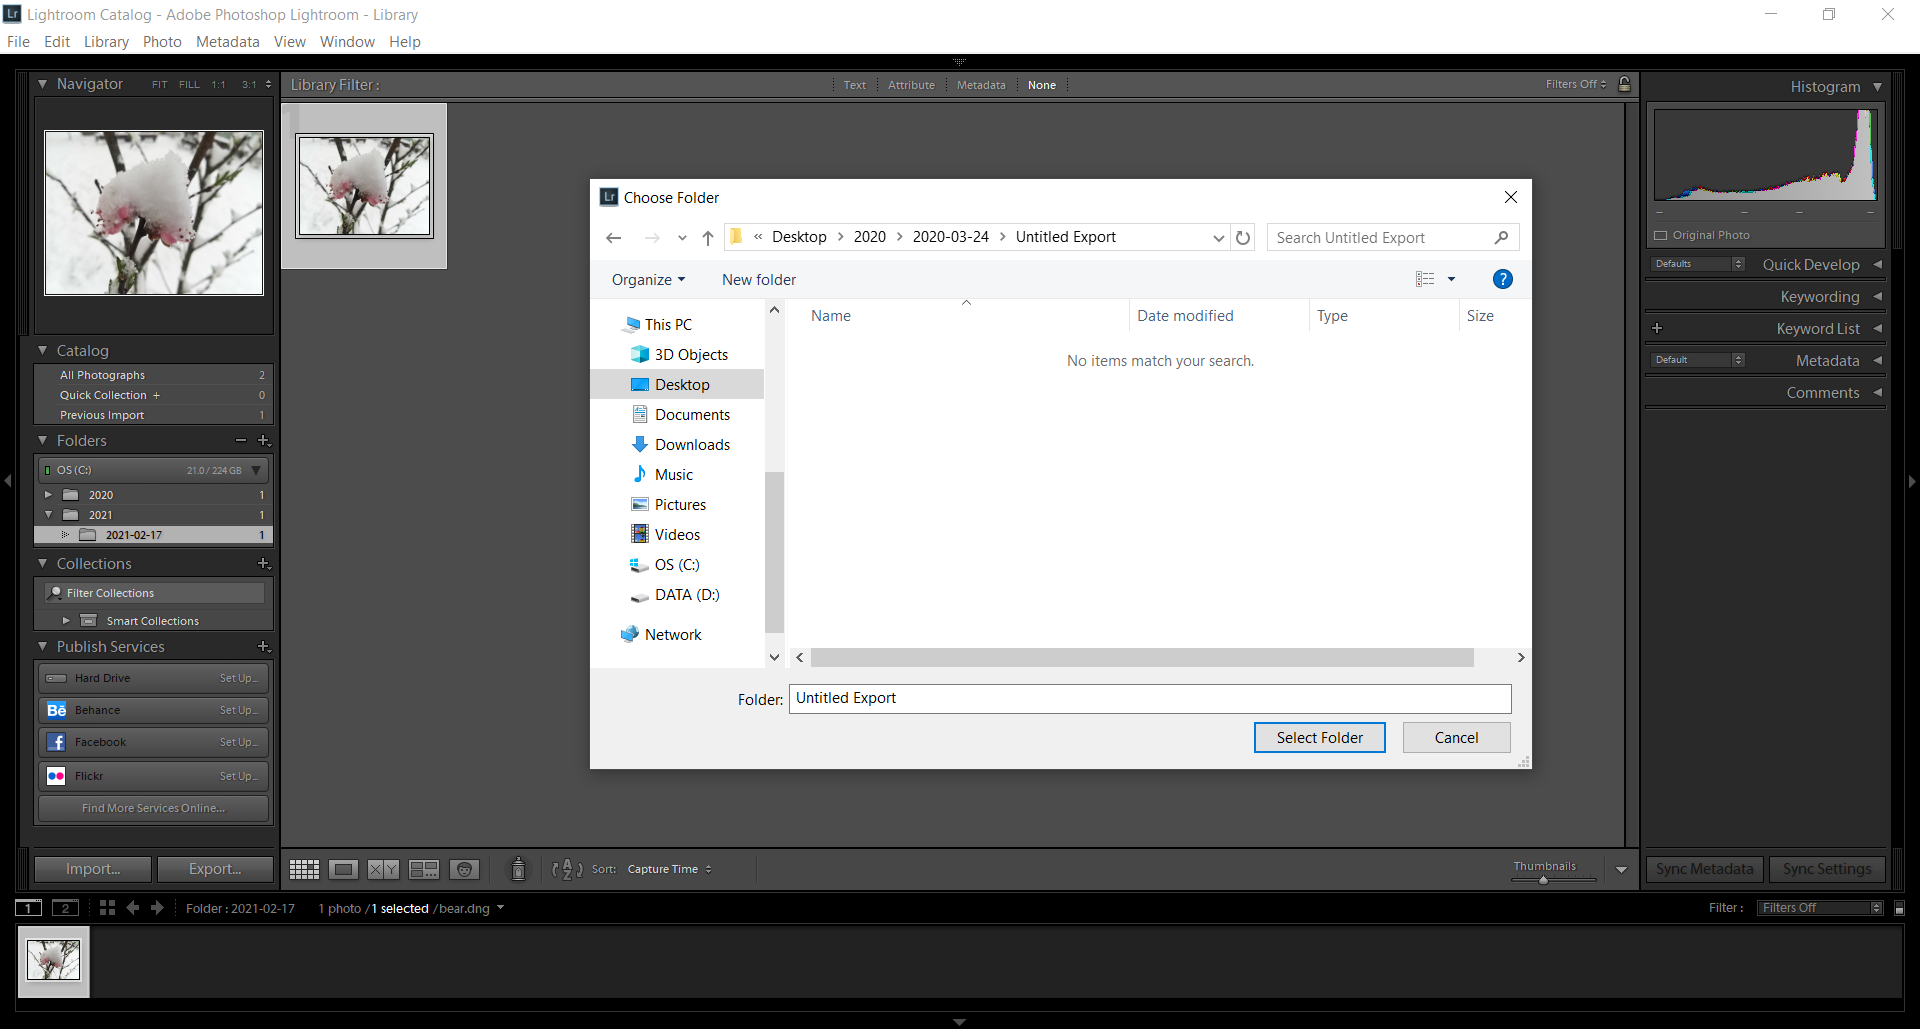This screenshot has height=1029, width=1920.
Task: Open Survey view icon in toolbar
Action: coord(424,869)
